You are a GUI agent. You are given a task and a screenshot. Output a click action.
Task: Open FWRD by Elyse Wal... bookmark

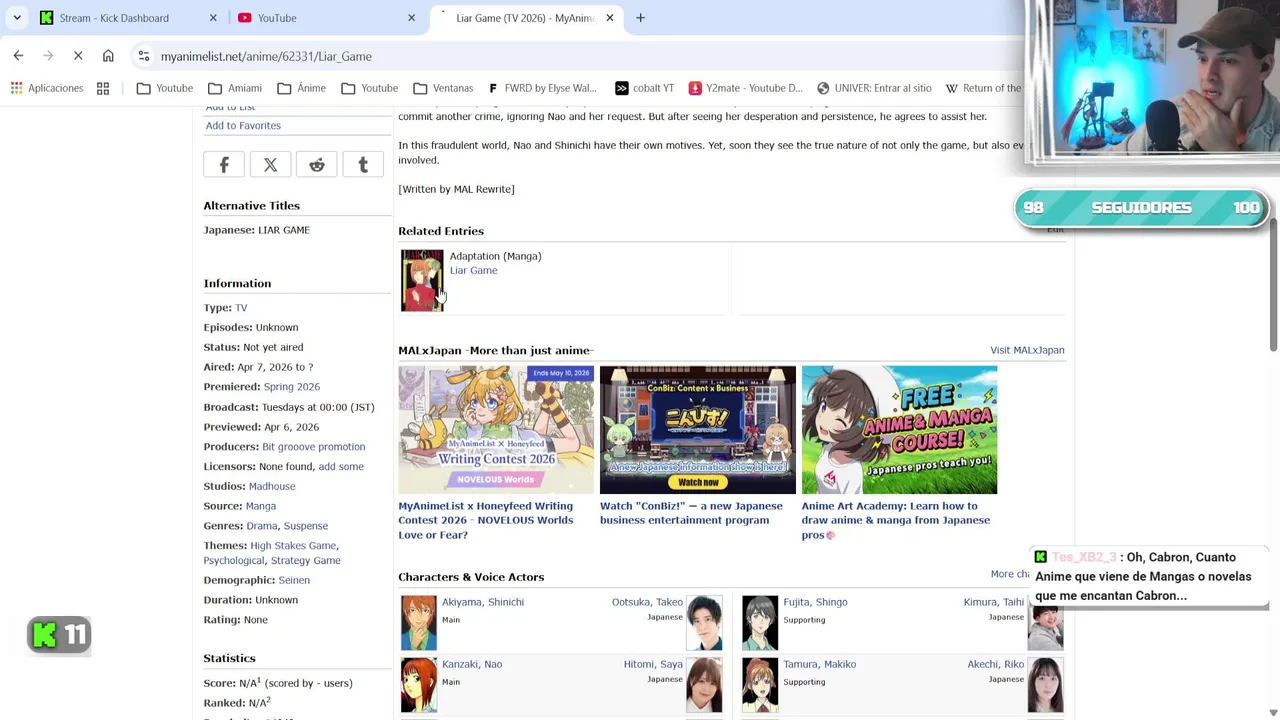[541, 88]
